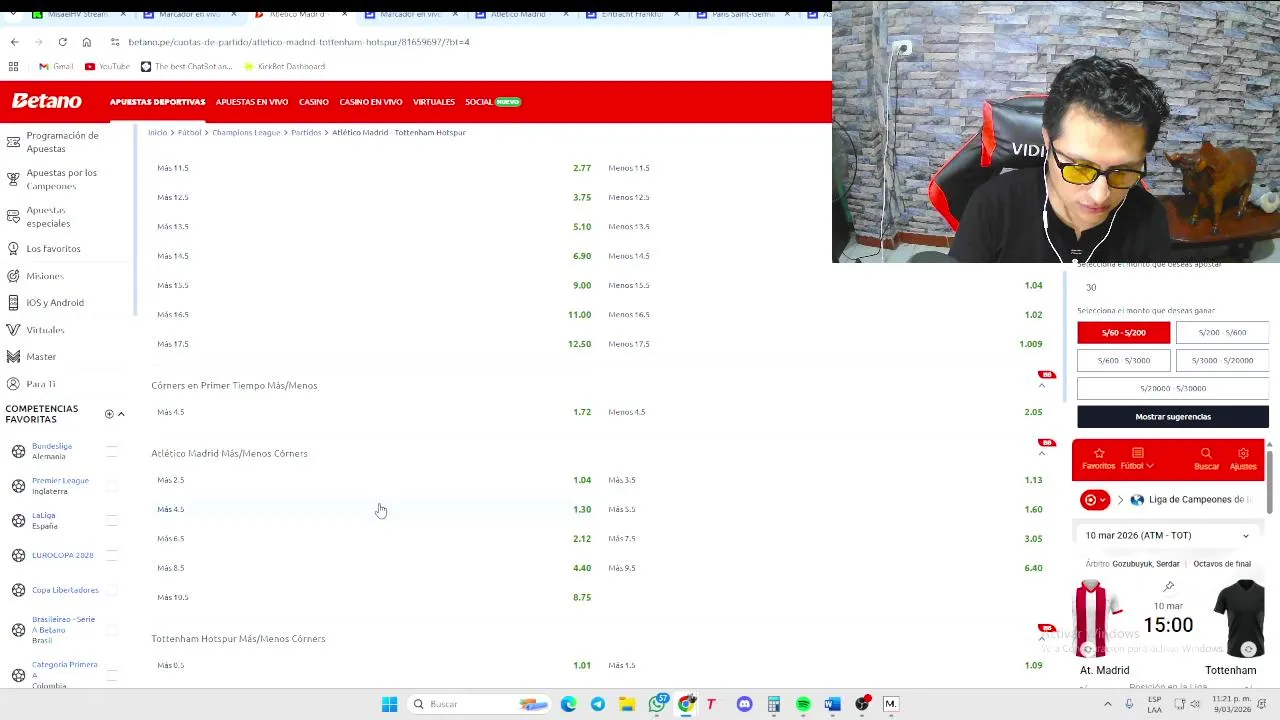Viewport: 1280px width, 720px height.
Task: Select S/60 - S/200 win range
Action: 1123,332
